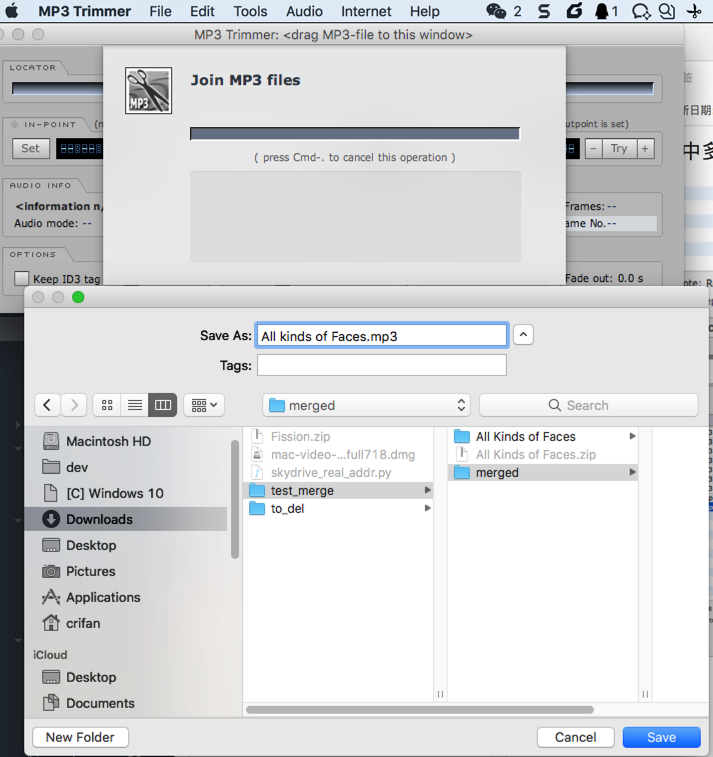
Task: Open the item grouping dropdown
Action: [204, 405]
